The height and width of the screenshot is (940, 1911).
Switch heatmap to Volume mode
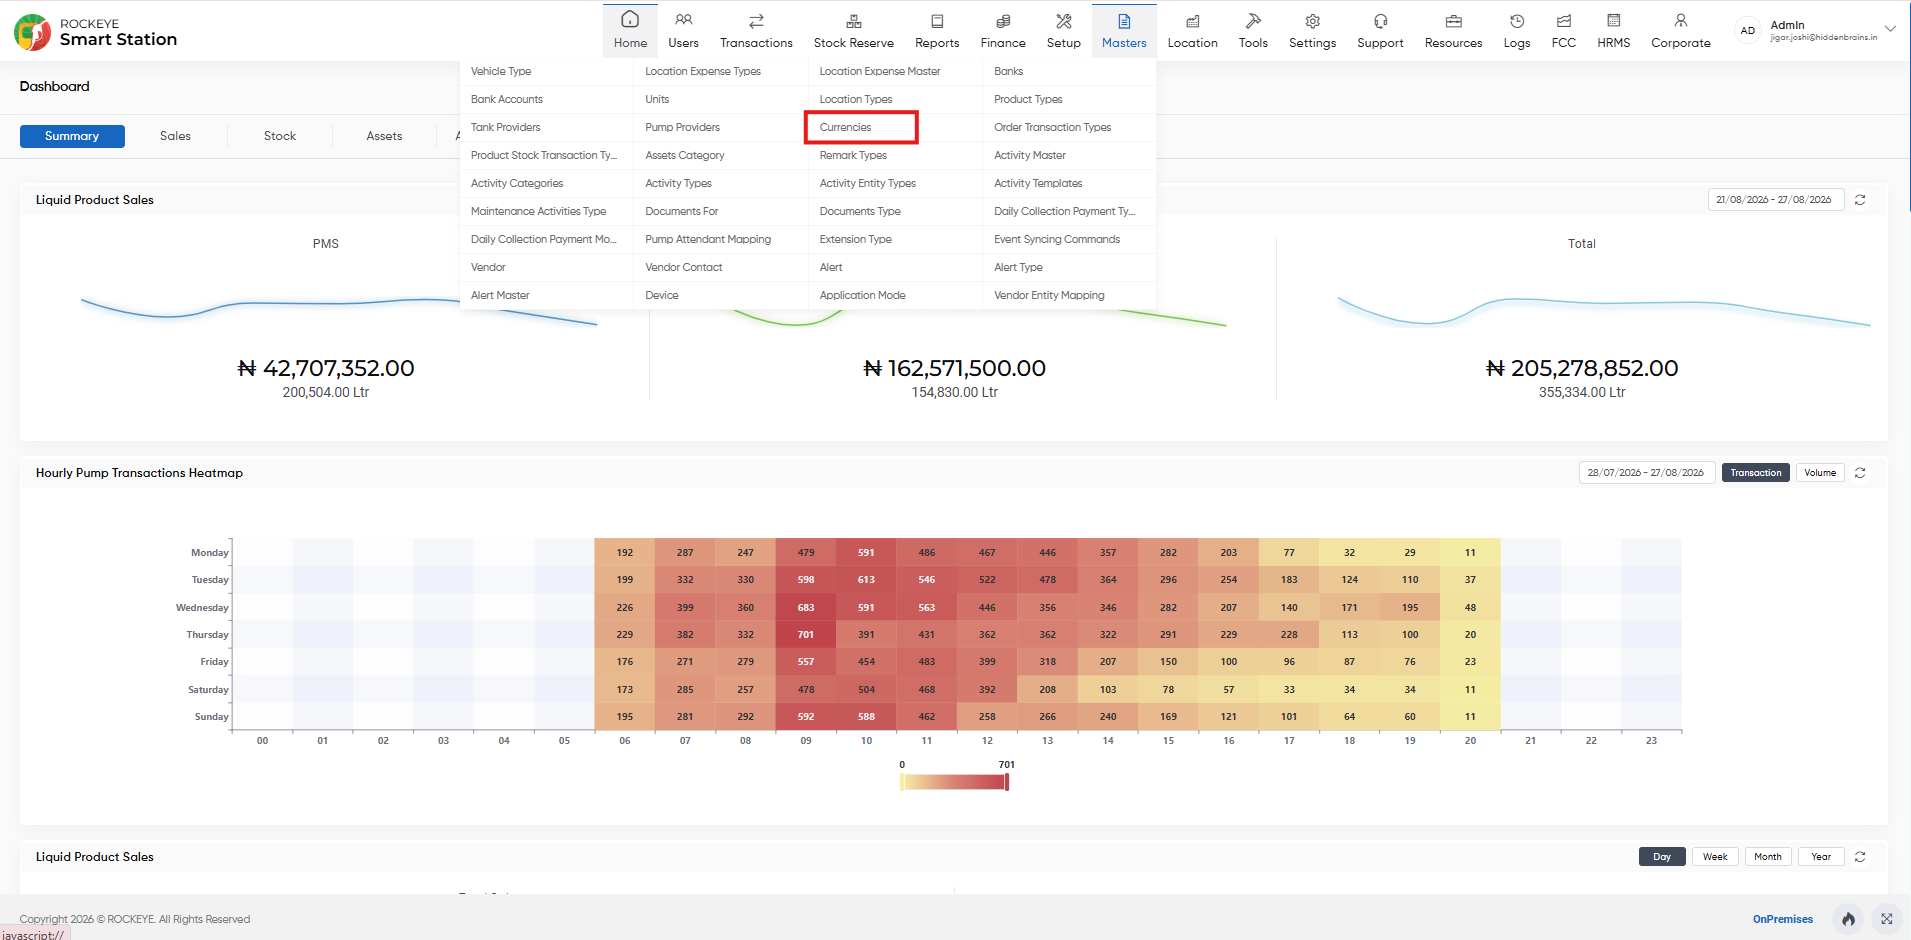1820,473
